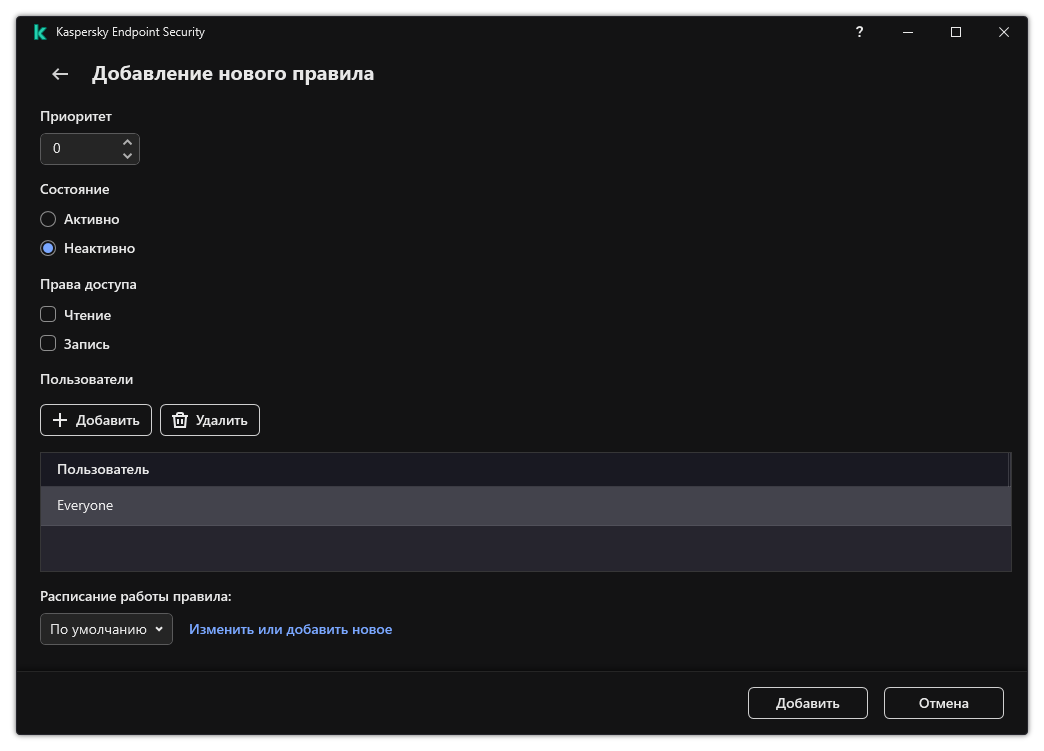Click the trash icon on the Удалить button
Viewport: 1044px width, 751px height.
[180, 420]
